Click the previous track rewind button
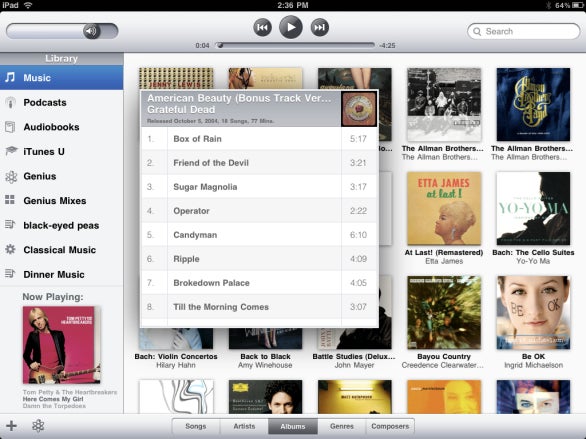Image resolution: width=586 pixels, height=439 pixels. tap(262, 27)
